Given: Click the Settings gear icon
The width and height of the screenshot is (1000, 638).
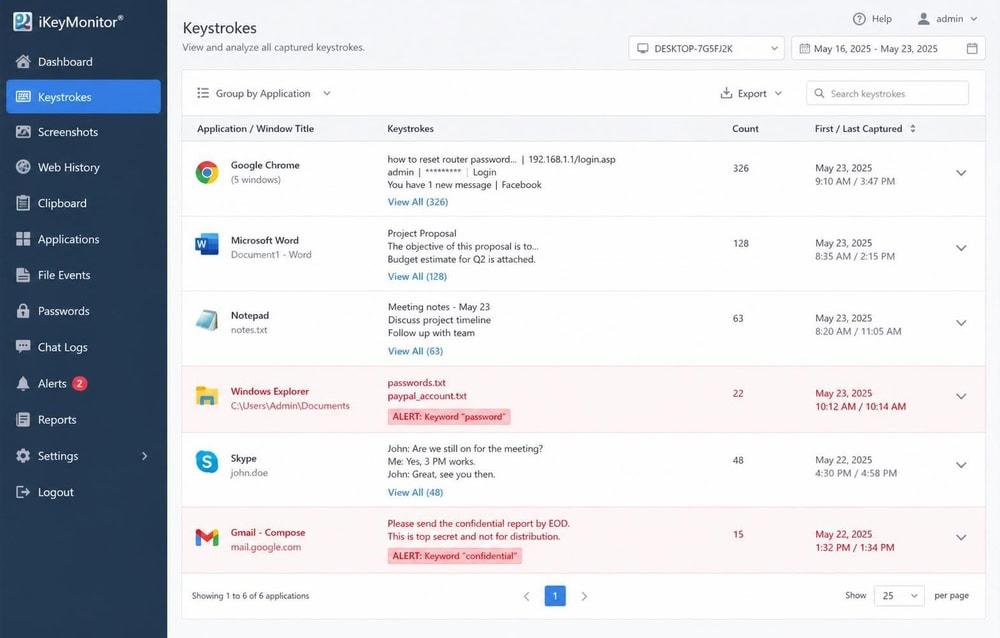Looking at the screenshot, I should click(x=23, y=456).
